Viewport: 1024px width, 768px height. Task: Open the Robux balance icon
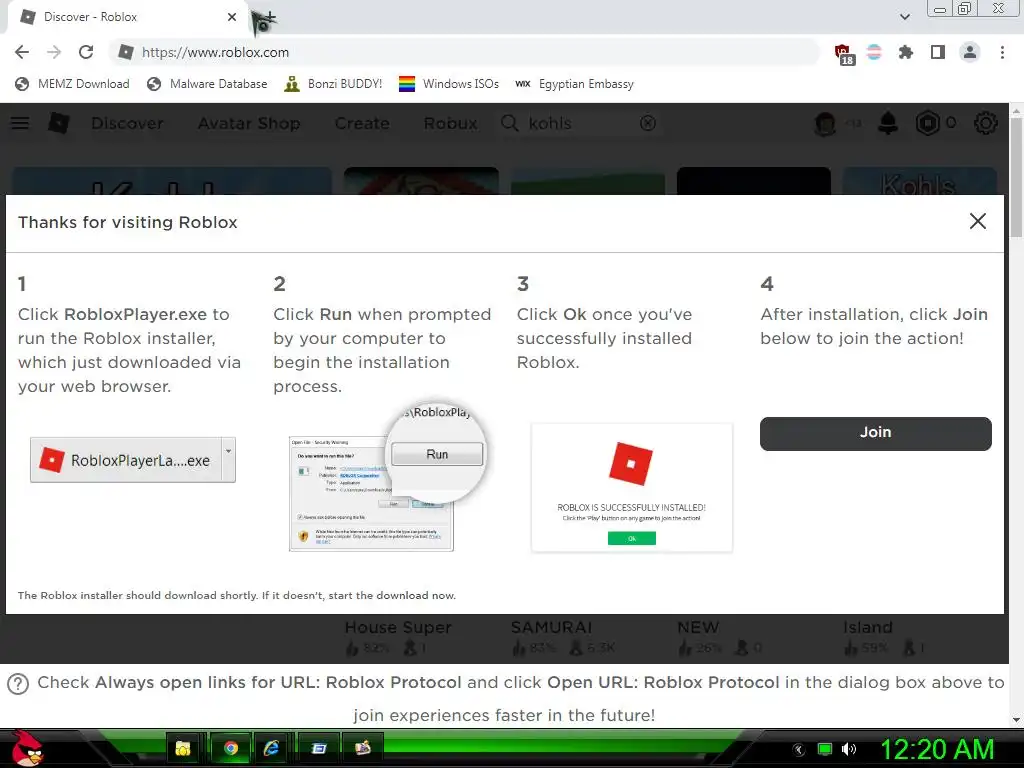click(927, 123)
